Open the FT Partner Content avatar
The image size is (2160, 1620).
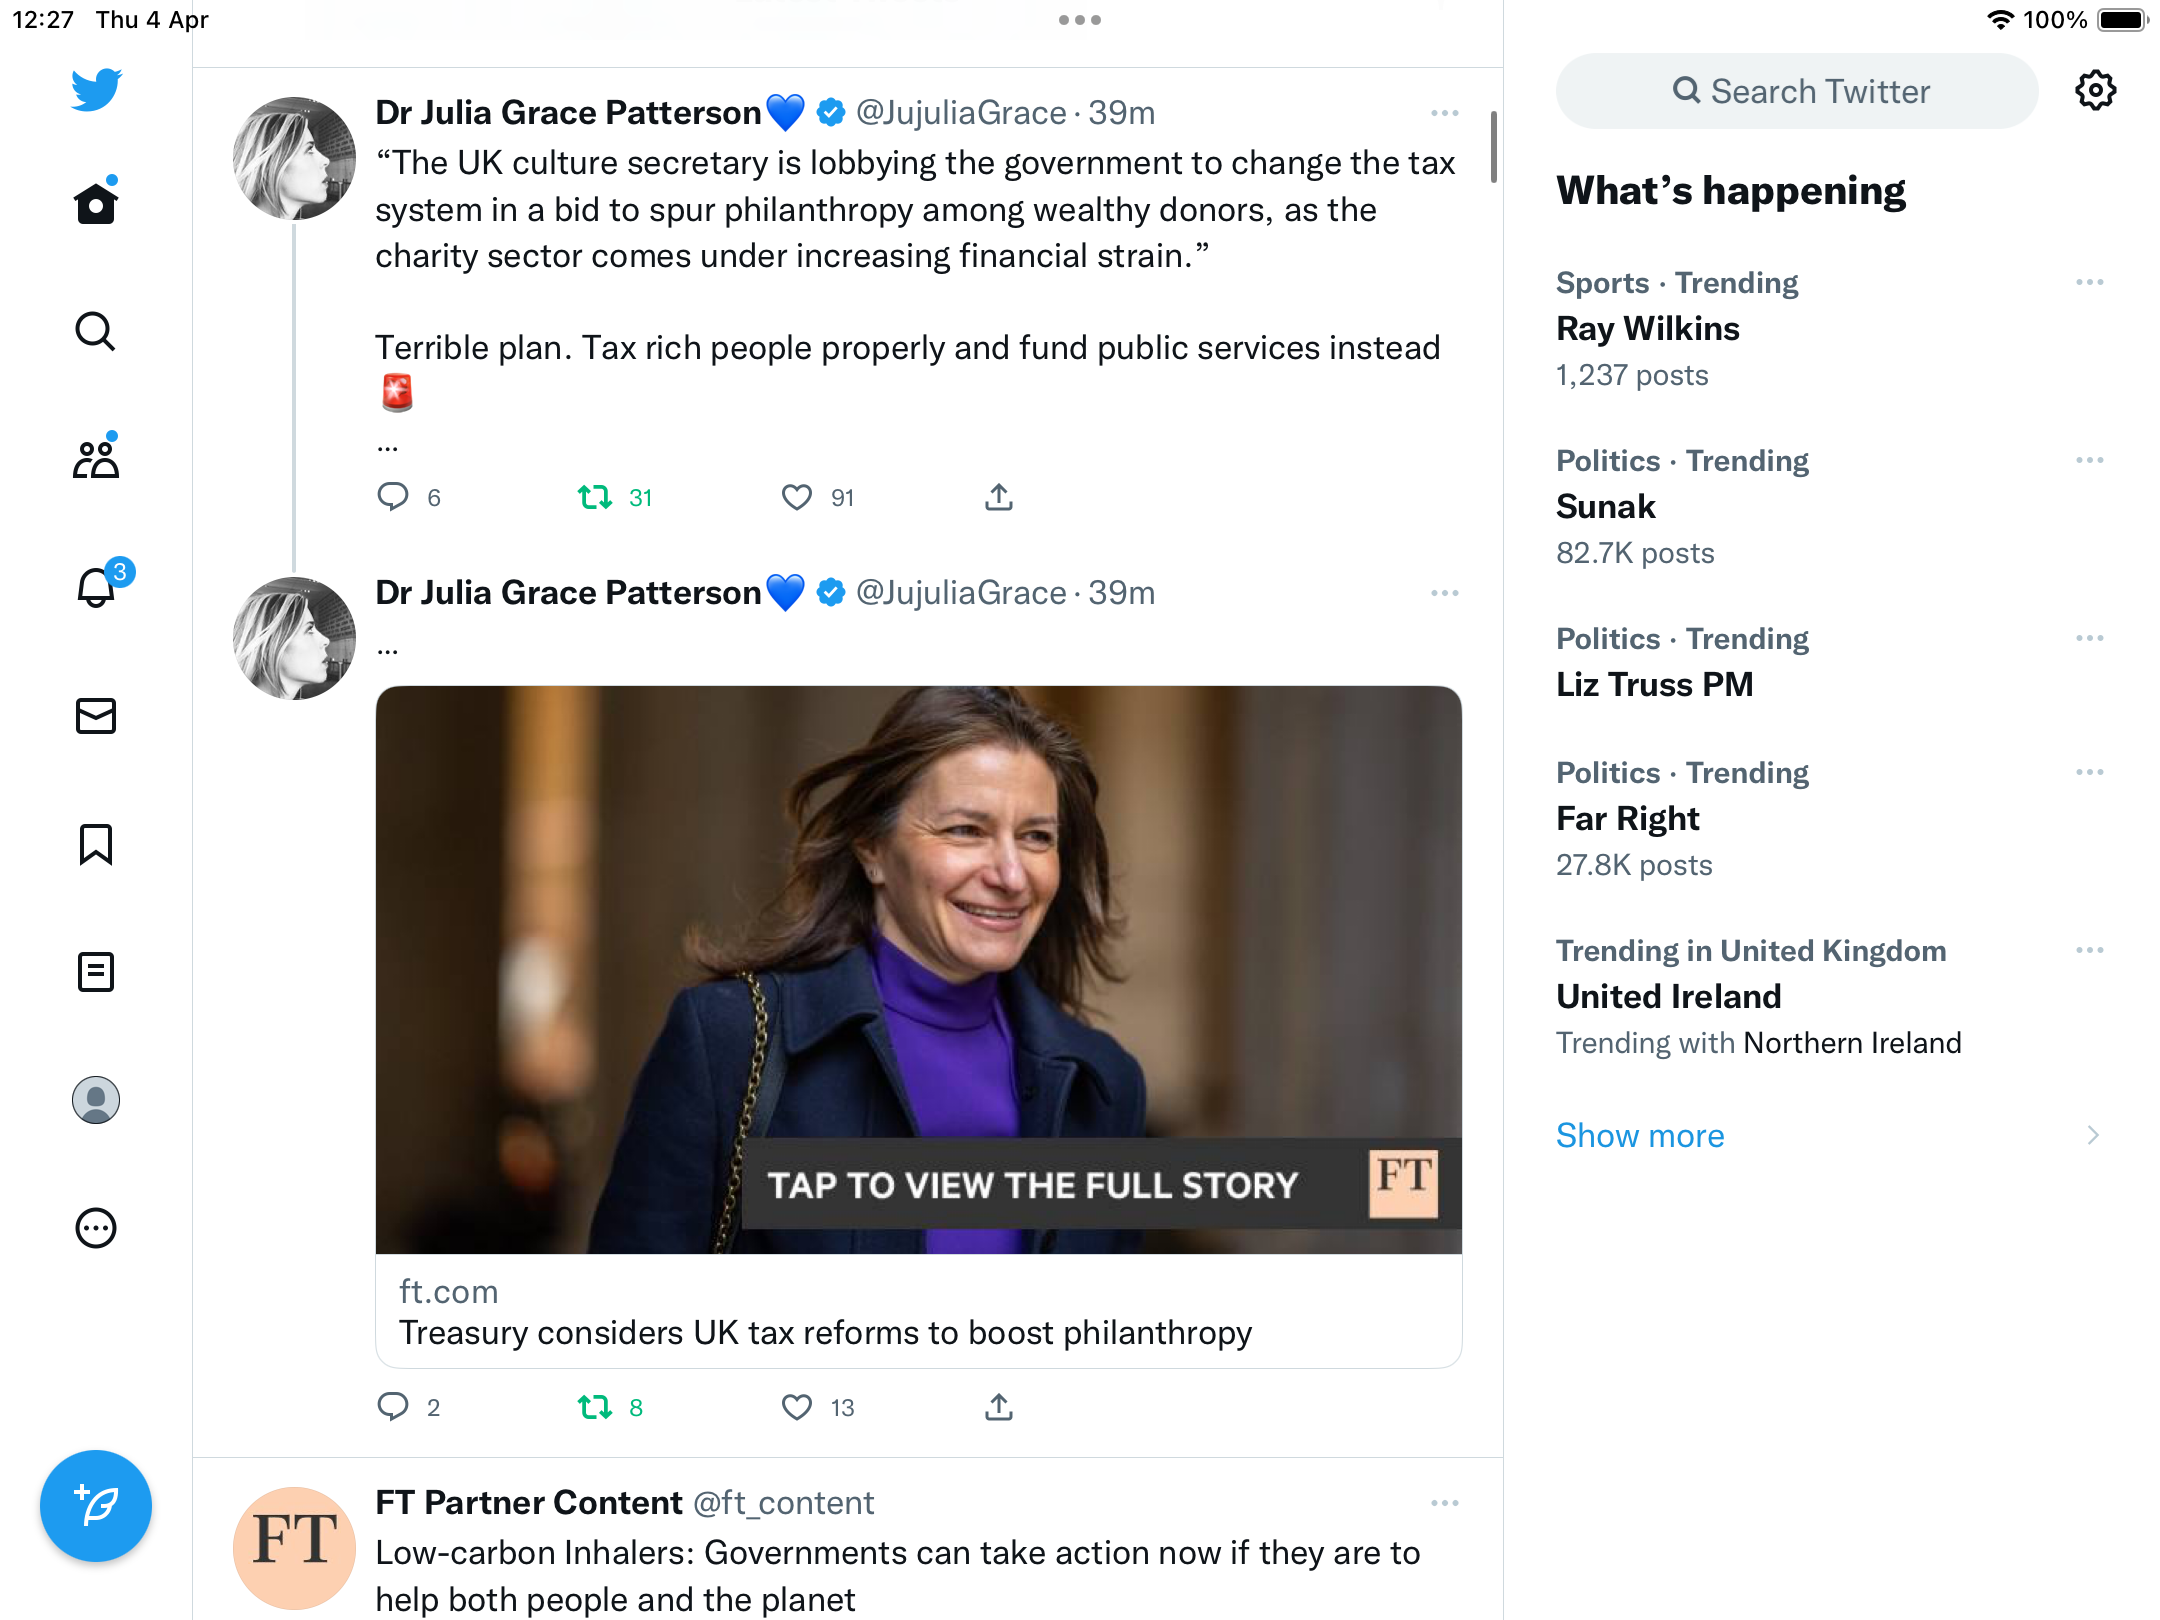(x=294, y=1548)
